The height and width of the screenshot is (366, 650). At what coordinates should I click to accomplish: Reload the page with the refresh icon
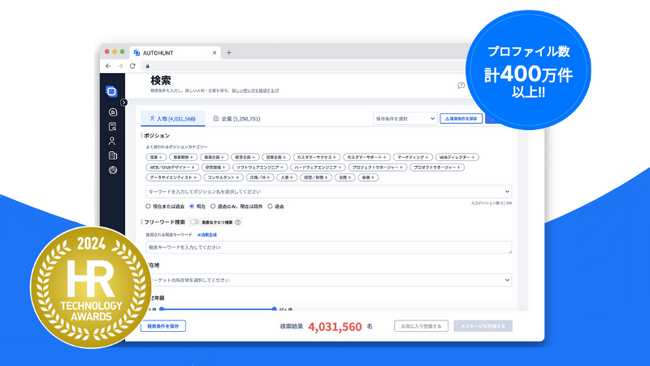[x=133, y=66]
